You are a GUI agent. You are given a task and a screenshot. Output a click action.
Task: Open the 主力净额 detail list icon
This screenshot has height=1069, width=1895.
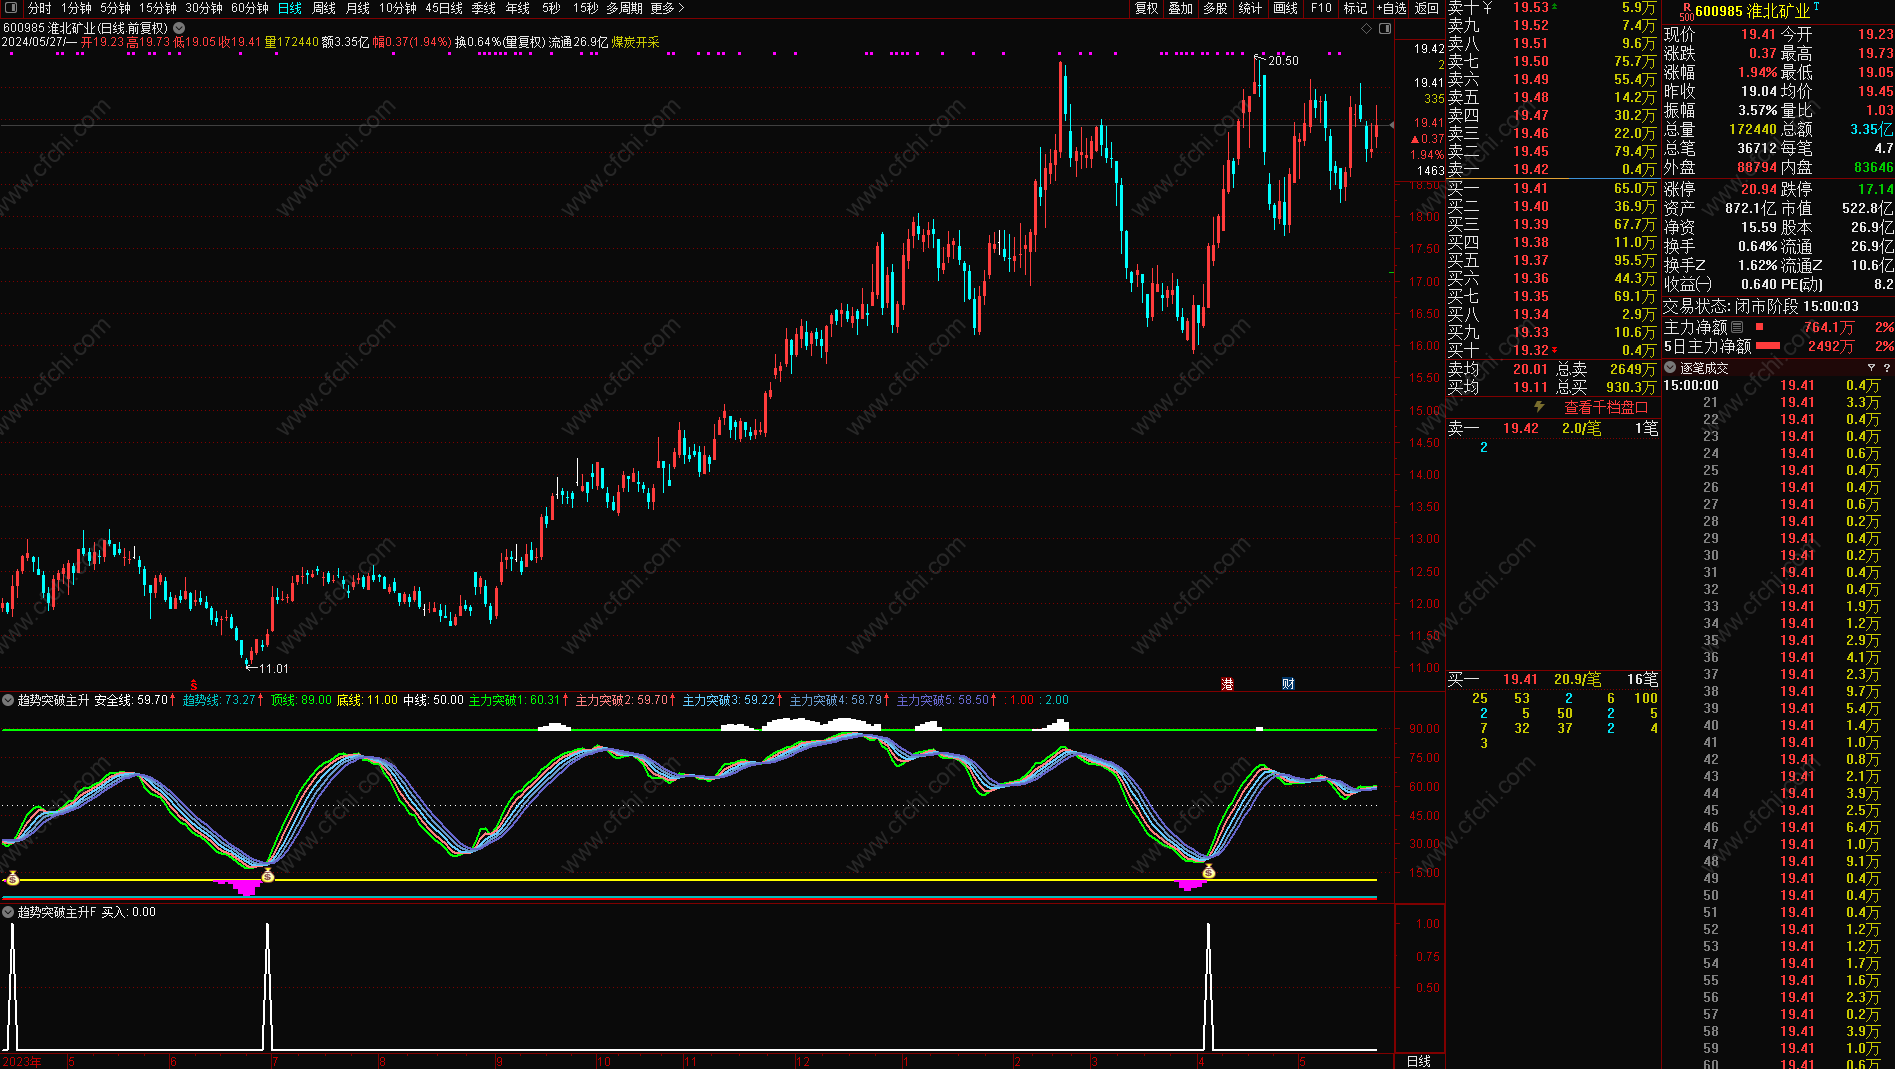pyautogui.click(x=1737, y=327)
